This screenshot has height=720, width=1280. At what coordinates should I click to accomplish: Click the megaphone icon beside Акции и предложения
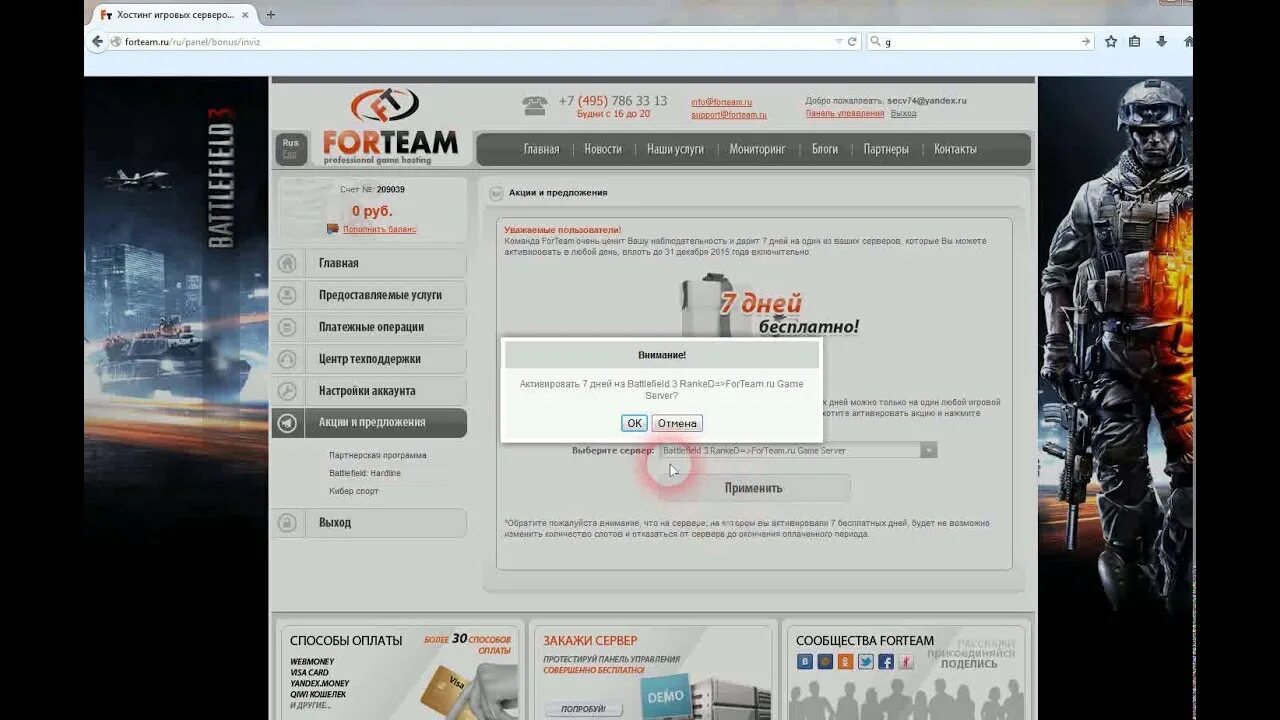pyautogui.click(x=287, y=423)
